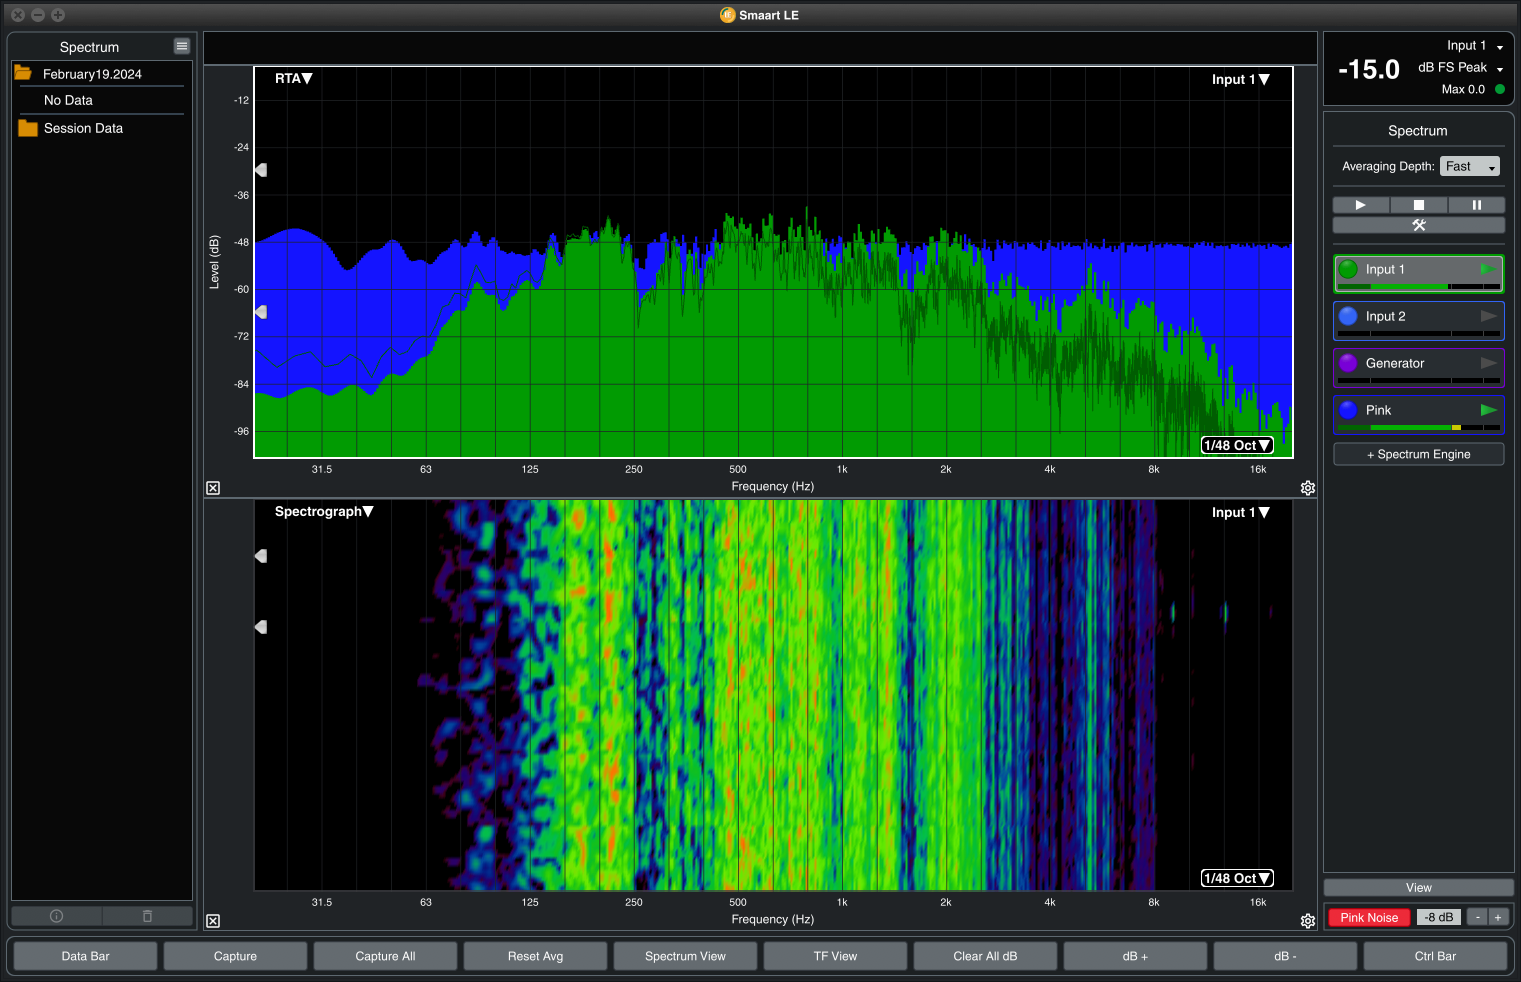Pause the spectrum measurements
Image resolution: width=1521 pixels, height=982 pixels.
point(1476,205)
